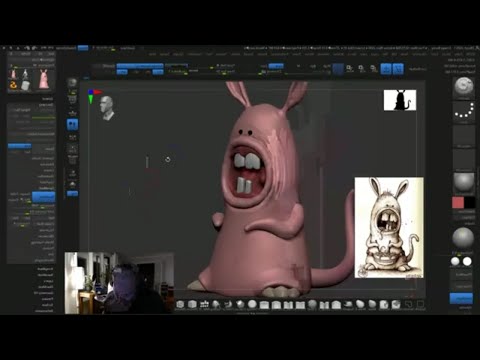Open the current brush thumbnail with swirl sphere

pos(464,88)
